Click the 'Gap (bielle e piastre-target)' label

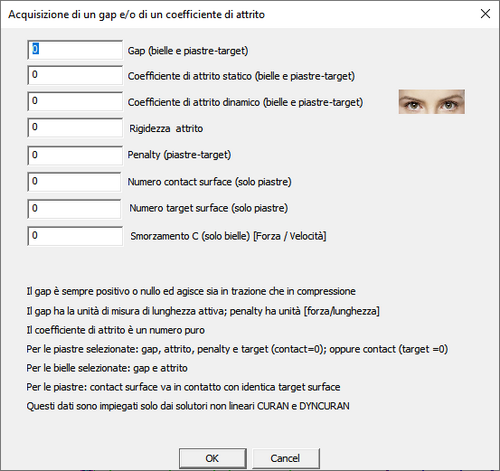[x=188, y=51]
